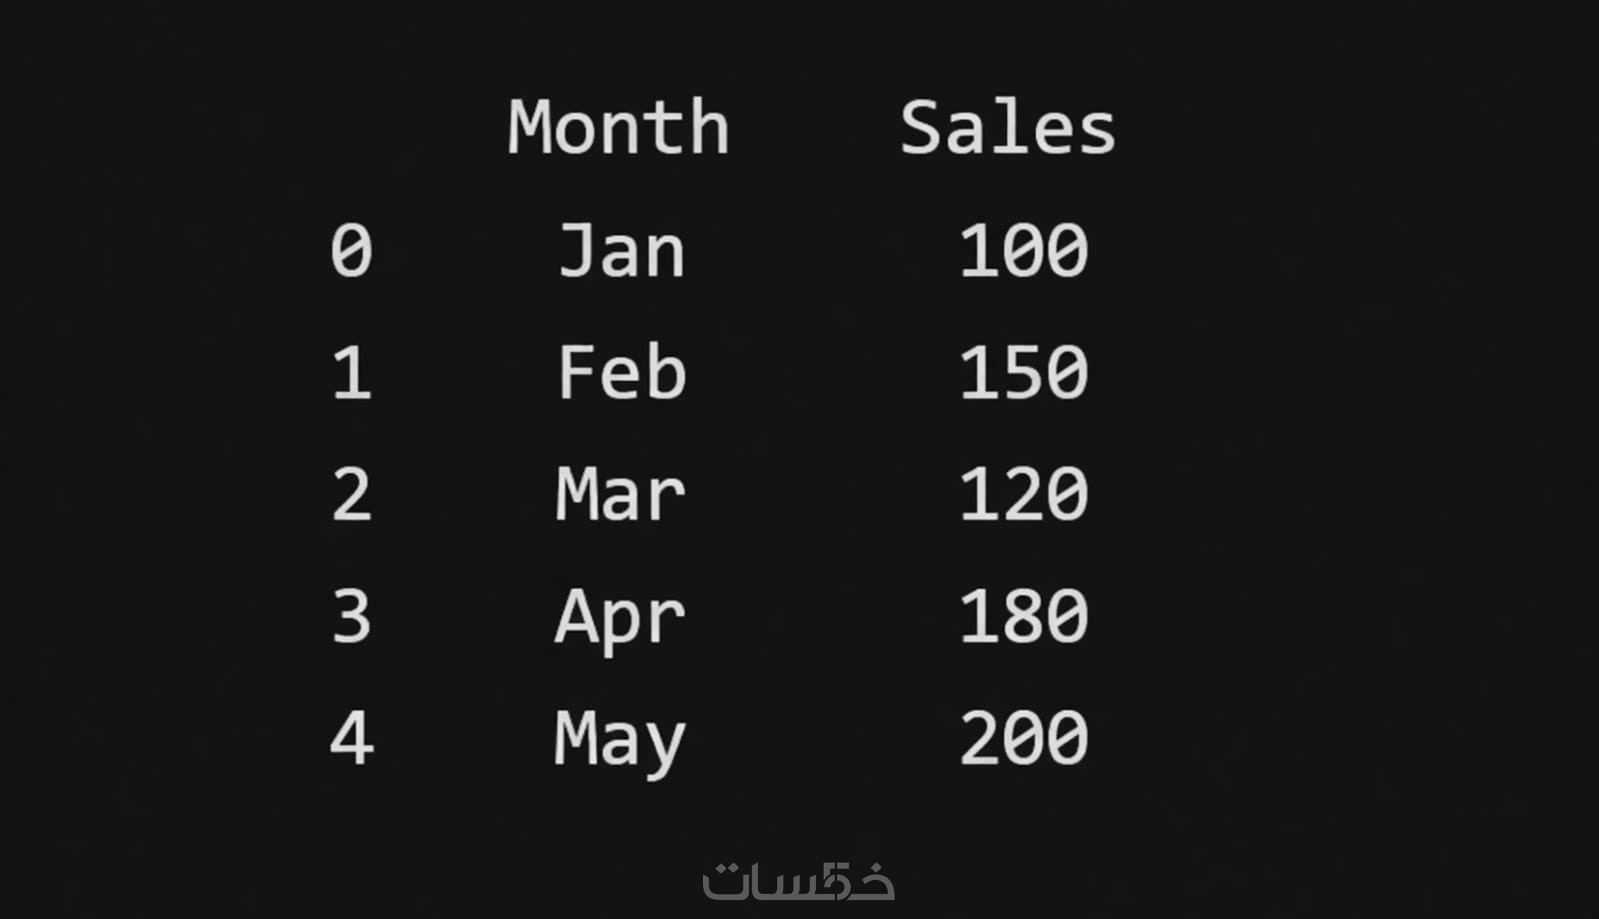Image resolution: width=1599 pixels, height=919 pixels.
Task: Click the Sales column header
Action: [1007, 128]
